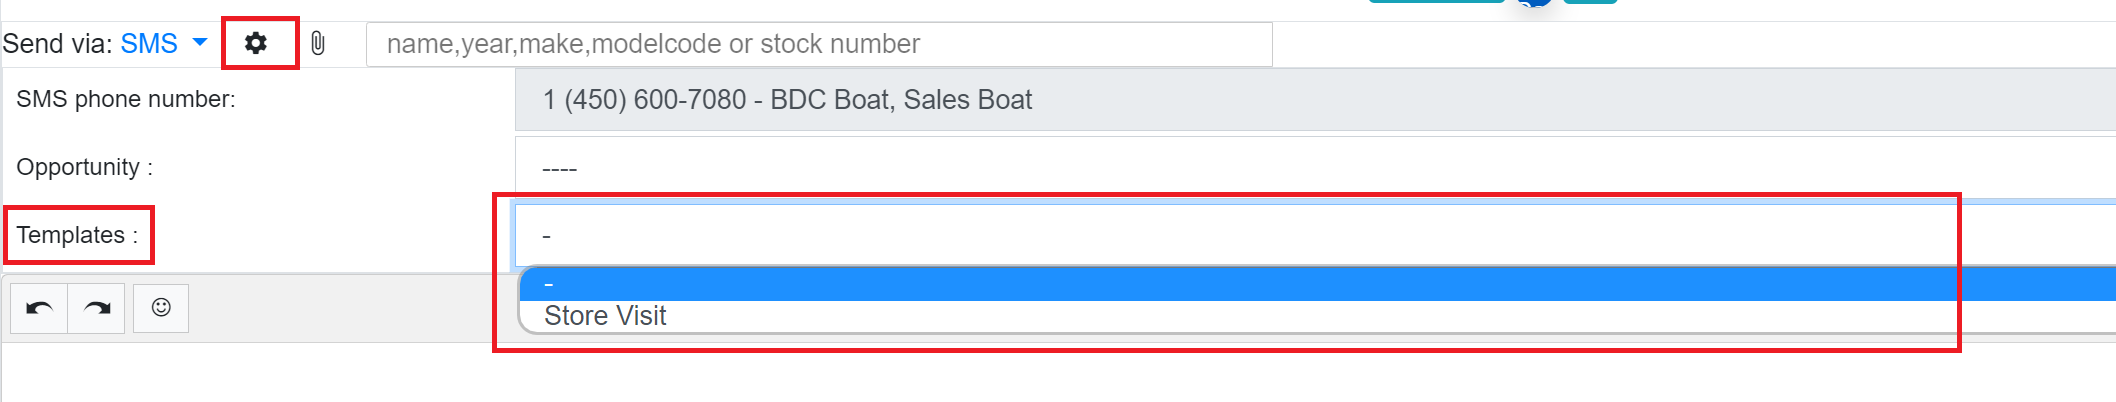The width and height of the screenshot is (2116, 402).
Task: Select the 1 (450) 600-7080 phone number field
Action: coord(1315,100)
